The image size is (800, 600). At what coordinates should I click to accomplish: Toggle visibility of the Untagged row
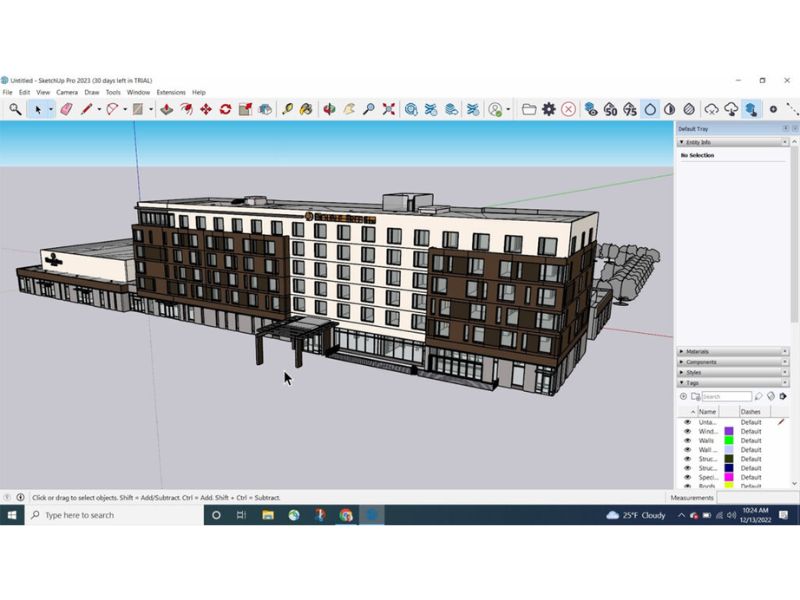[x=687, y=423]
